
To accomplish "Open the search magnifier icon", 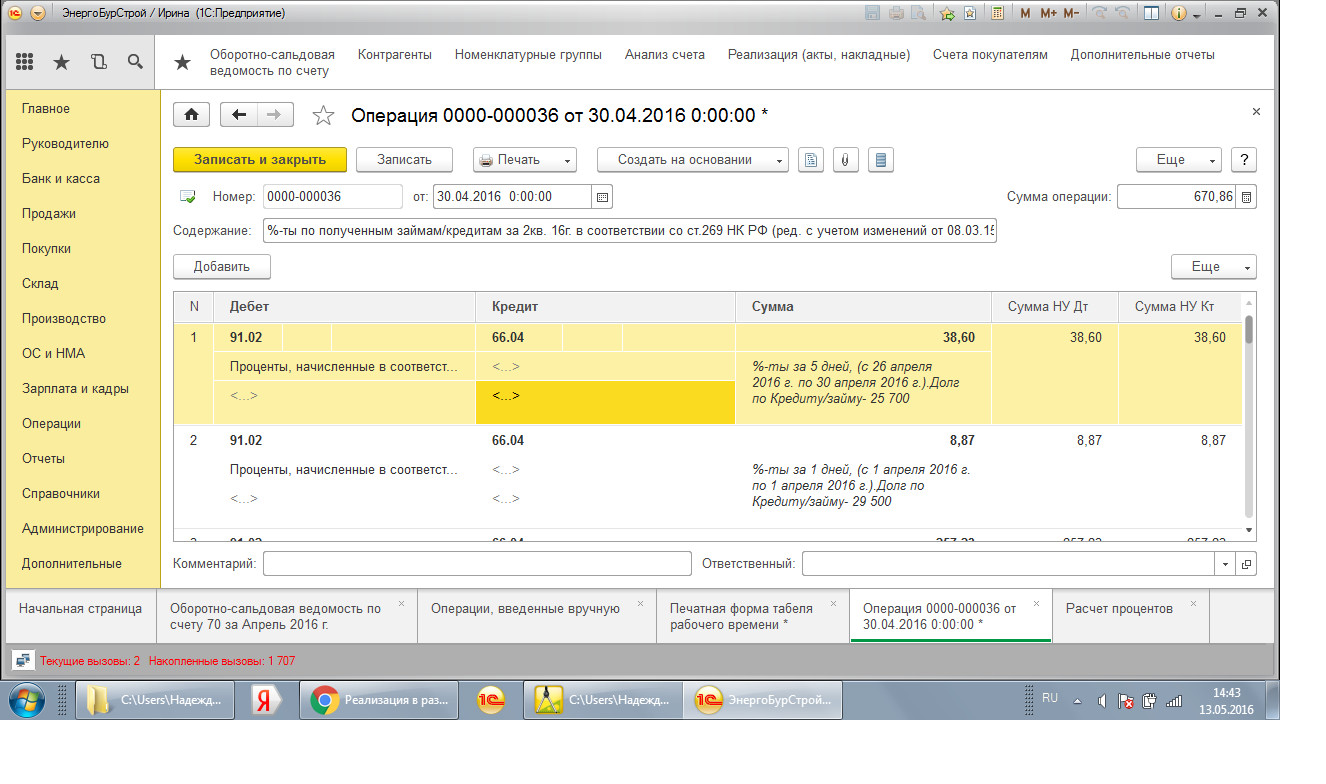I will coord(135,62).
